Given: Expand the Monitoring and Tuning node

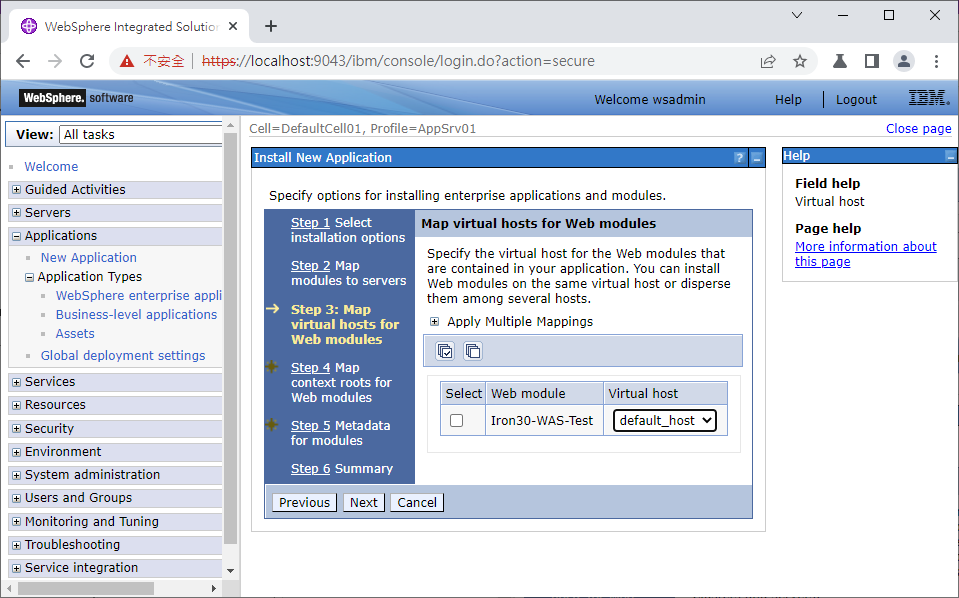Looking at the screenshot, I should pyautogui.click(x=17, y=522).
